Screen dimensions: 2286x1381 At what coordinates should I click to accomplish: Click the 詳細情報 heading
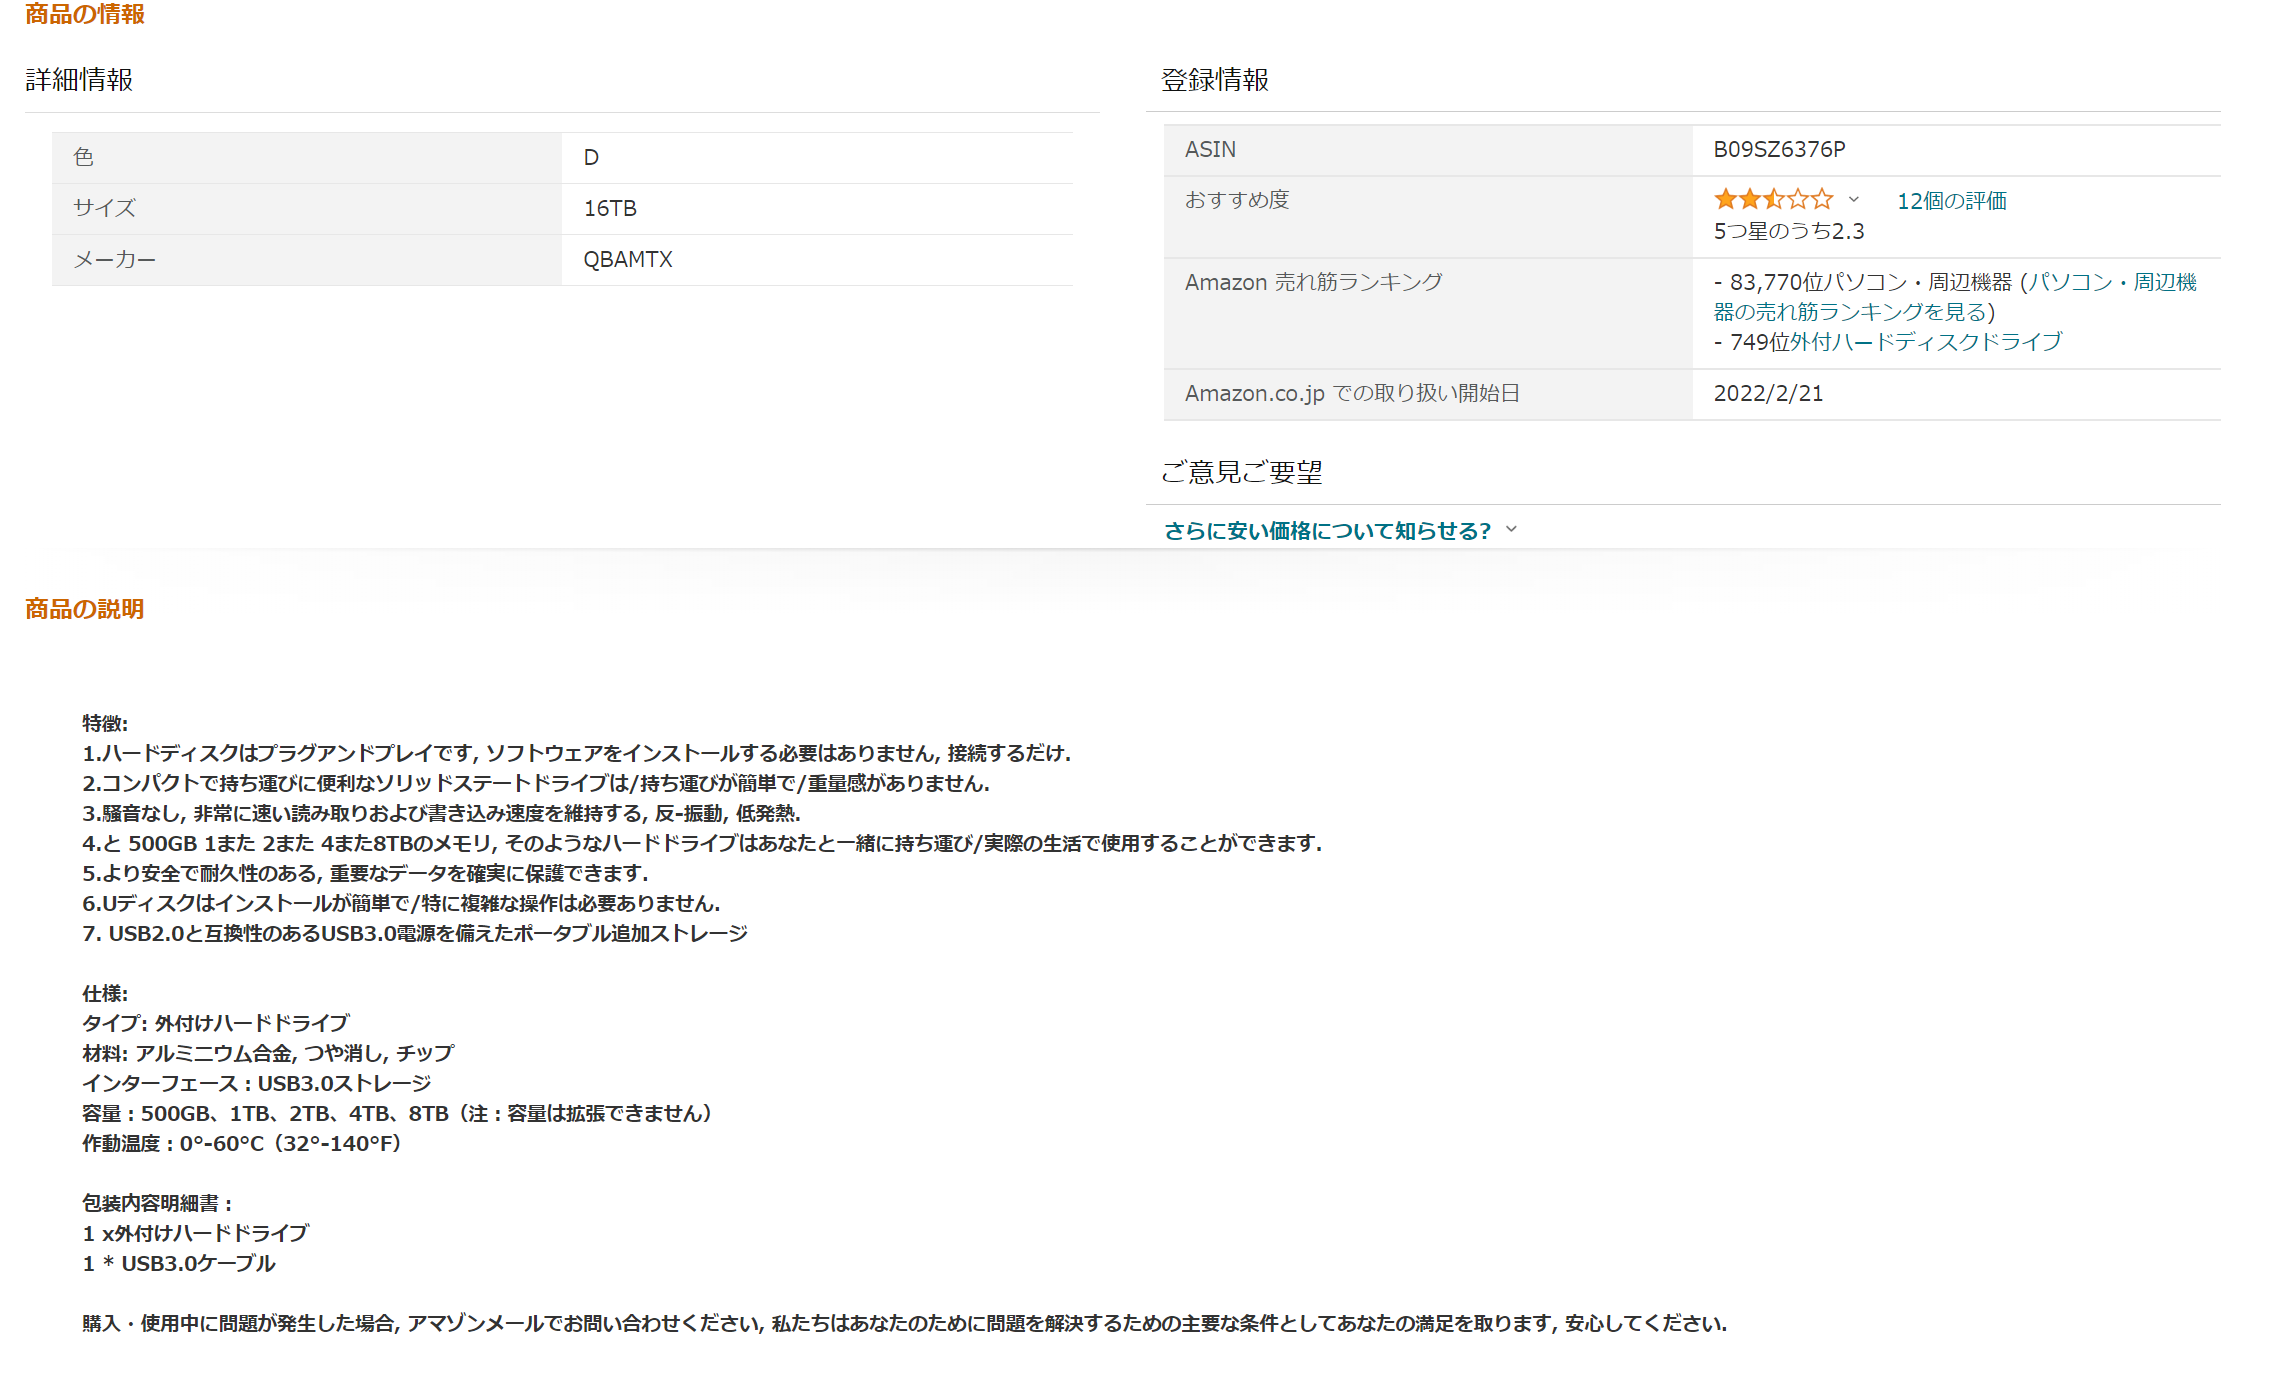[x=79, y=80]
